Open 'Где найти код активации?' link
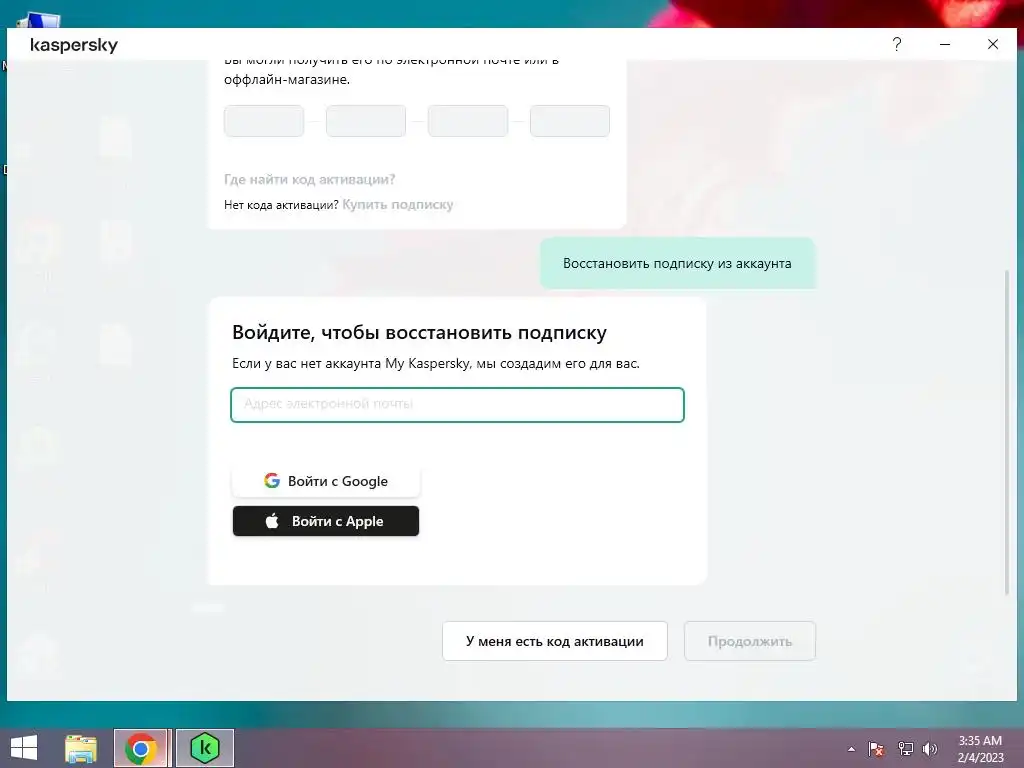This screenshot has width=1024, height=768. click(310, 179)
